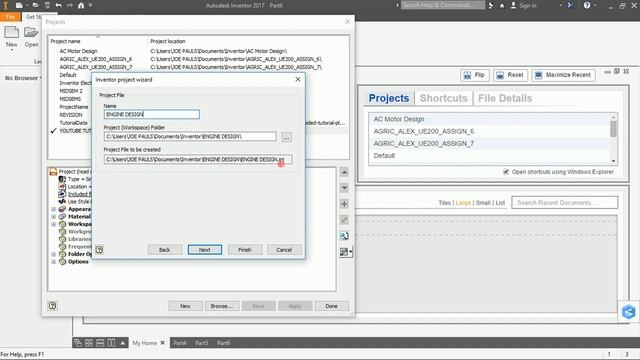Screen dimensions: 640x360
Task: Click Sign In in the title bar
Action: coord(524,5)
